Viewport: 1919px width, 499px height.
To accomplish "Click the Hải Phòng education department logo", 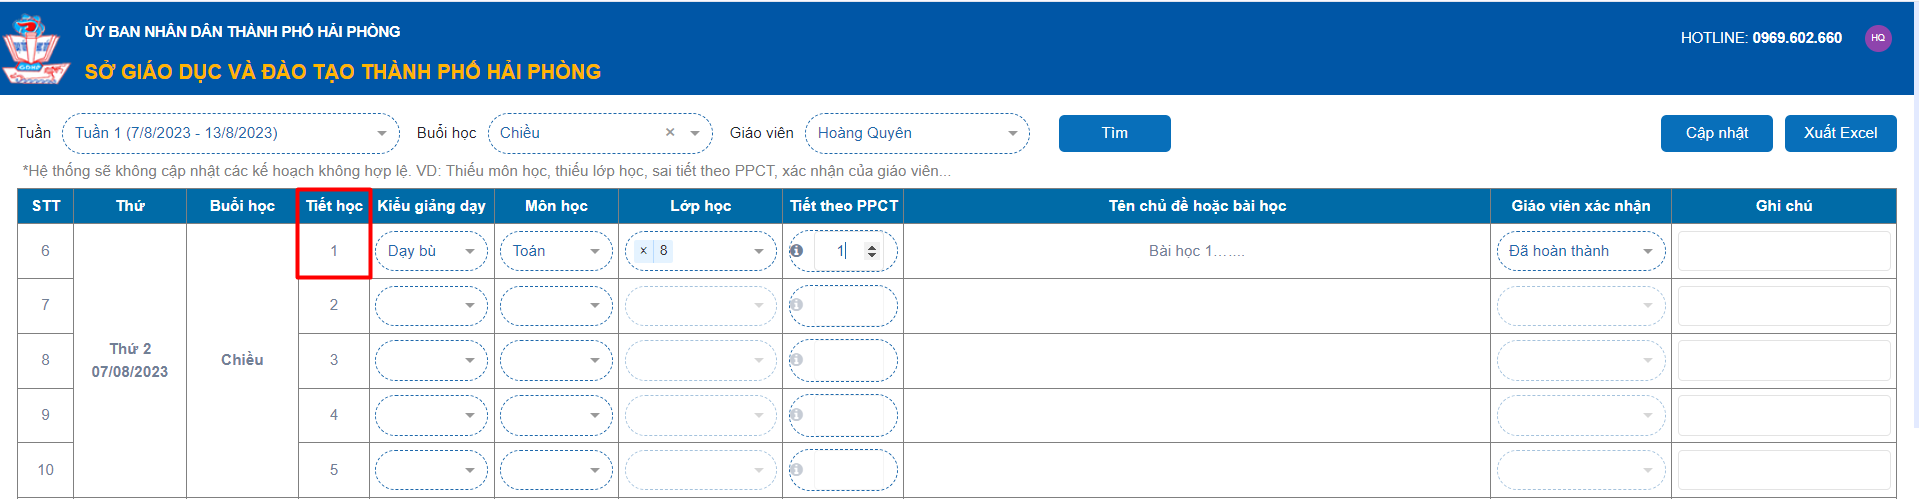I will pyautogui.click(x=35, y=50).
